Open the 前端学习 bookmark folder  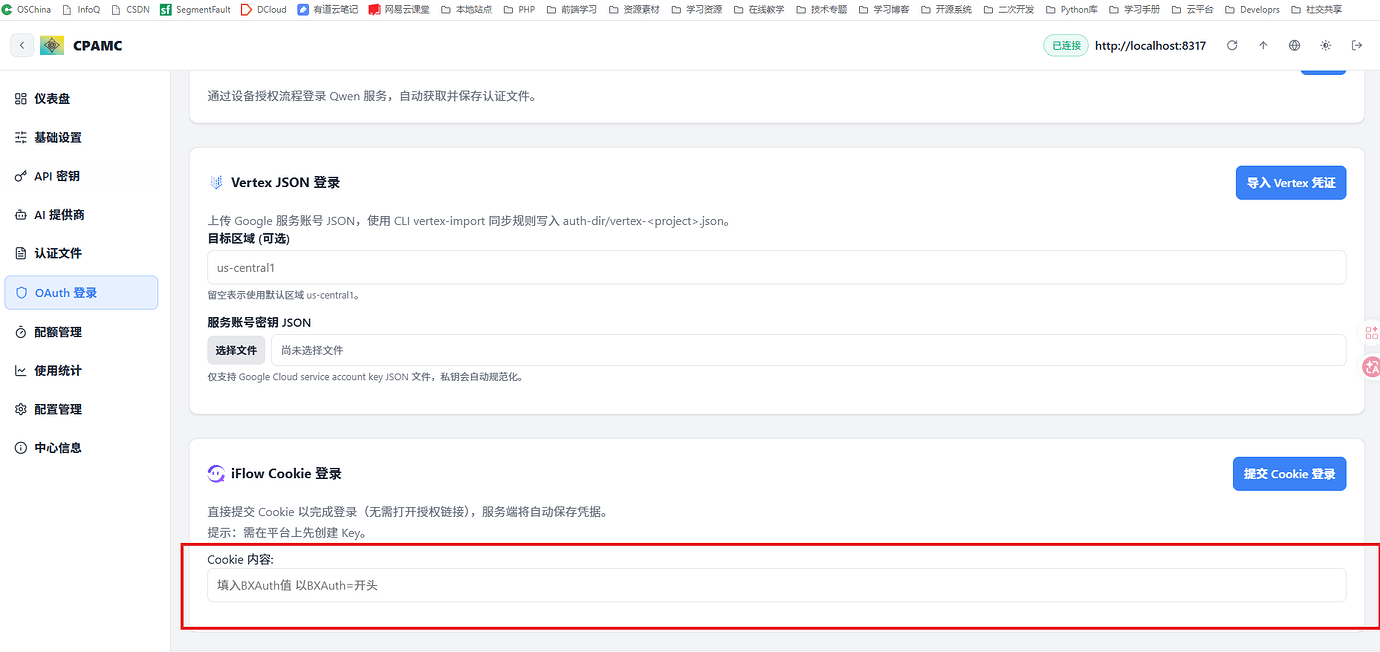[x=571, y=9]
